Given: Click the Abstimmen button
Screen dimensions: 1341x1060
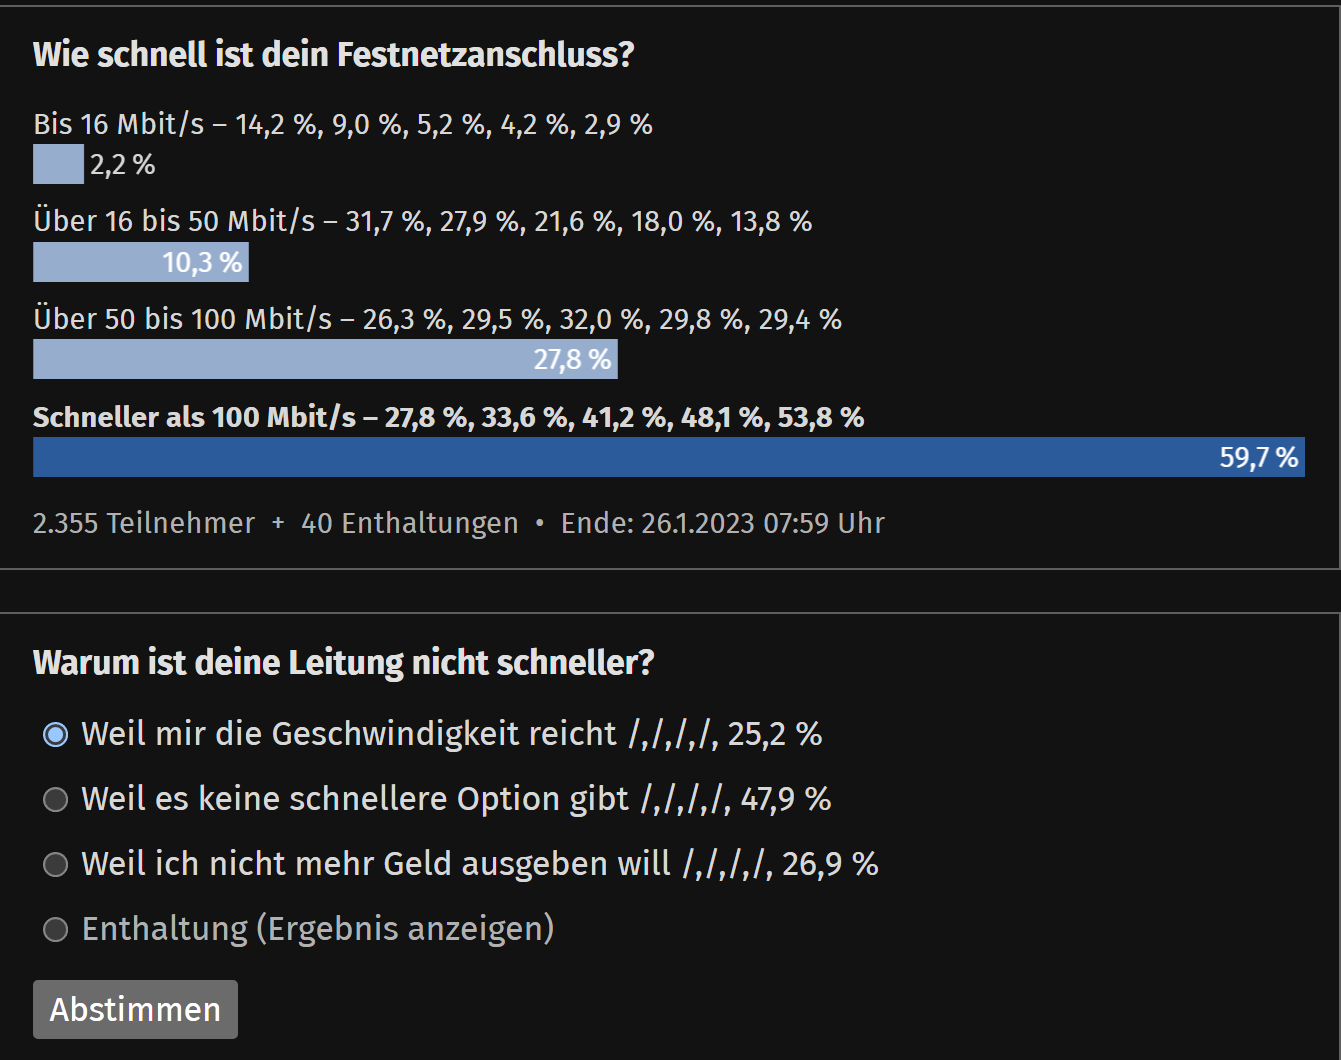Looking at the screenshot, I should 135,1009.
